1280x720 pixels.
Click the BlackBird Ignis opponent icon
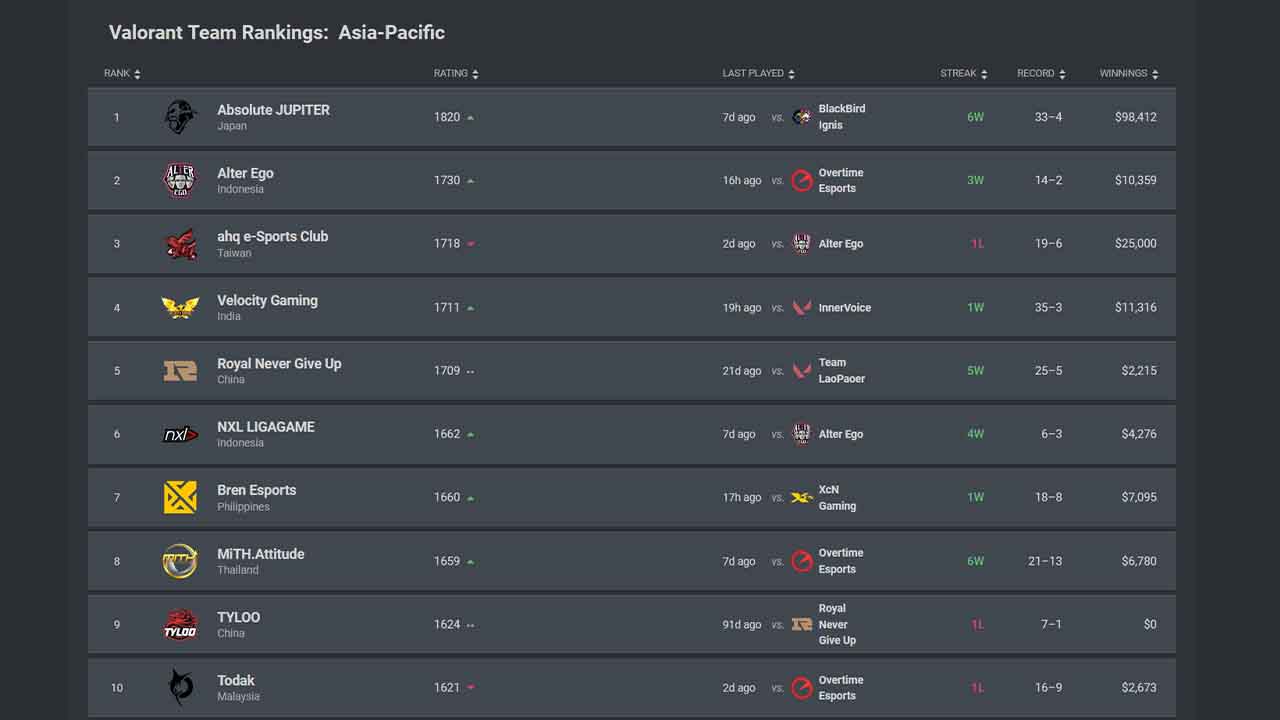pos(801,116)
